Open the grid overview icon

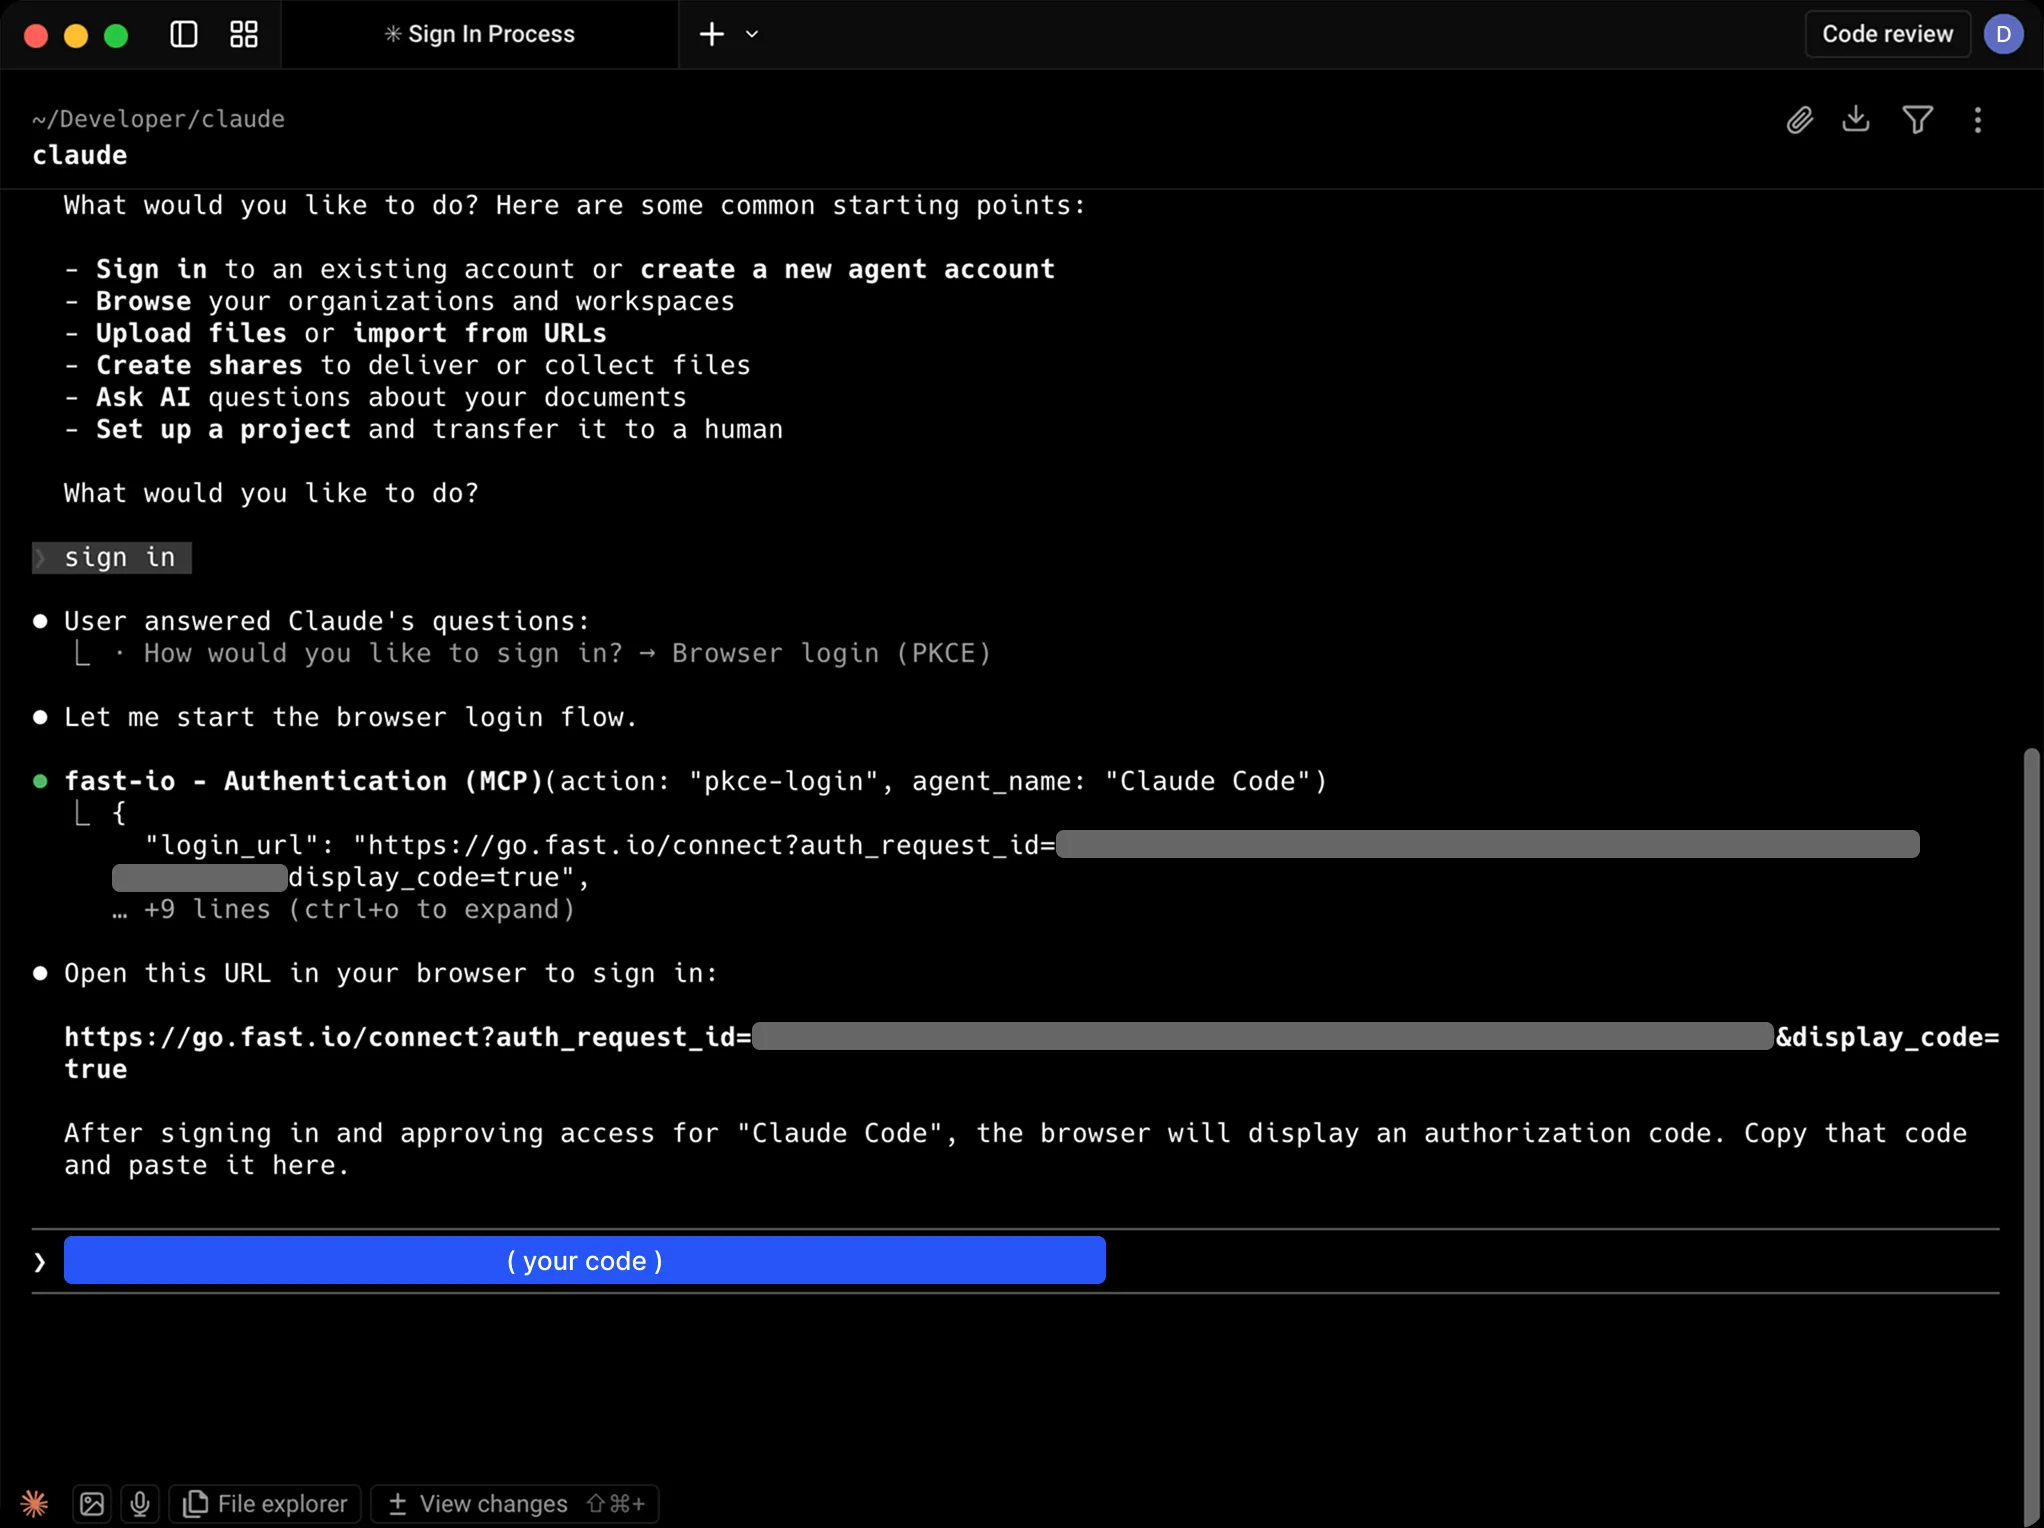[x=244, y=34]
